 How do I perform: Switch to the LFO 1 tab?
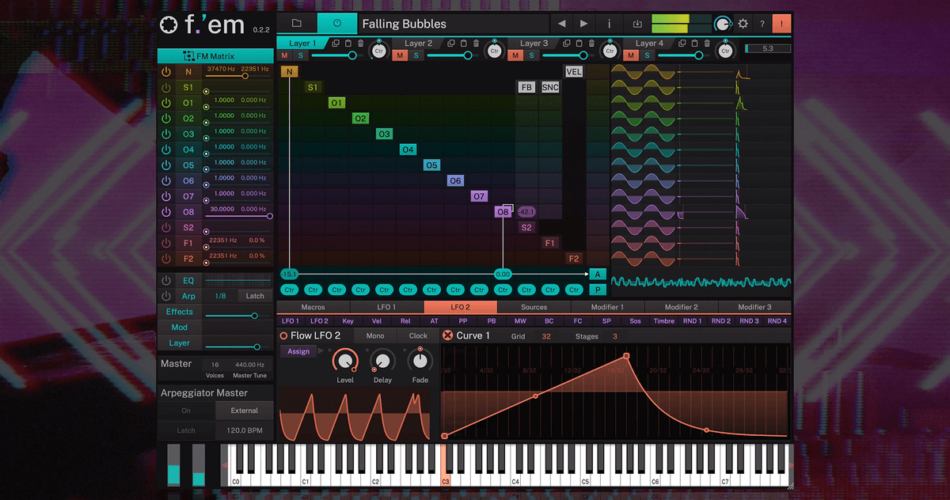pyautogui.click(x=386, y=307)
